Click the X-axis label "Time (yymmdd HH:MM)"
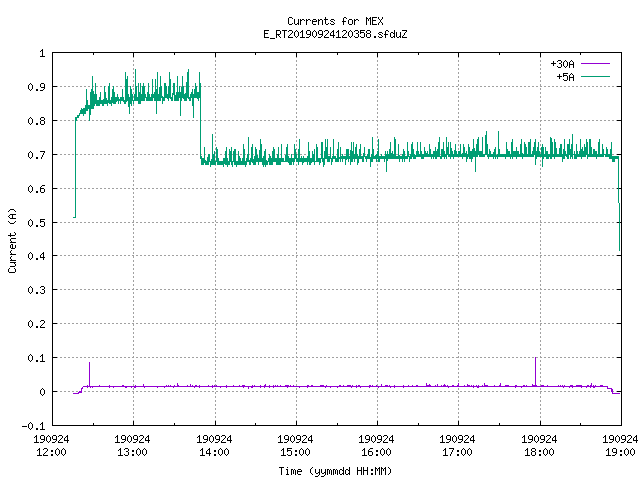Screen dimensions: 640x480 point(335,471)
